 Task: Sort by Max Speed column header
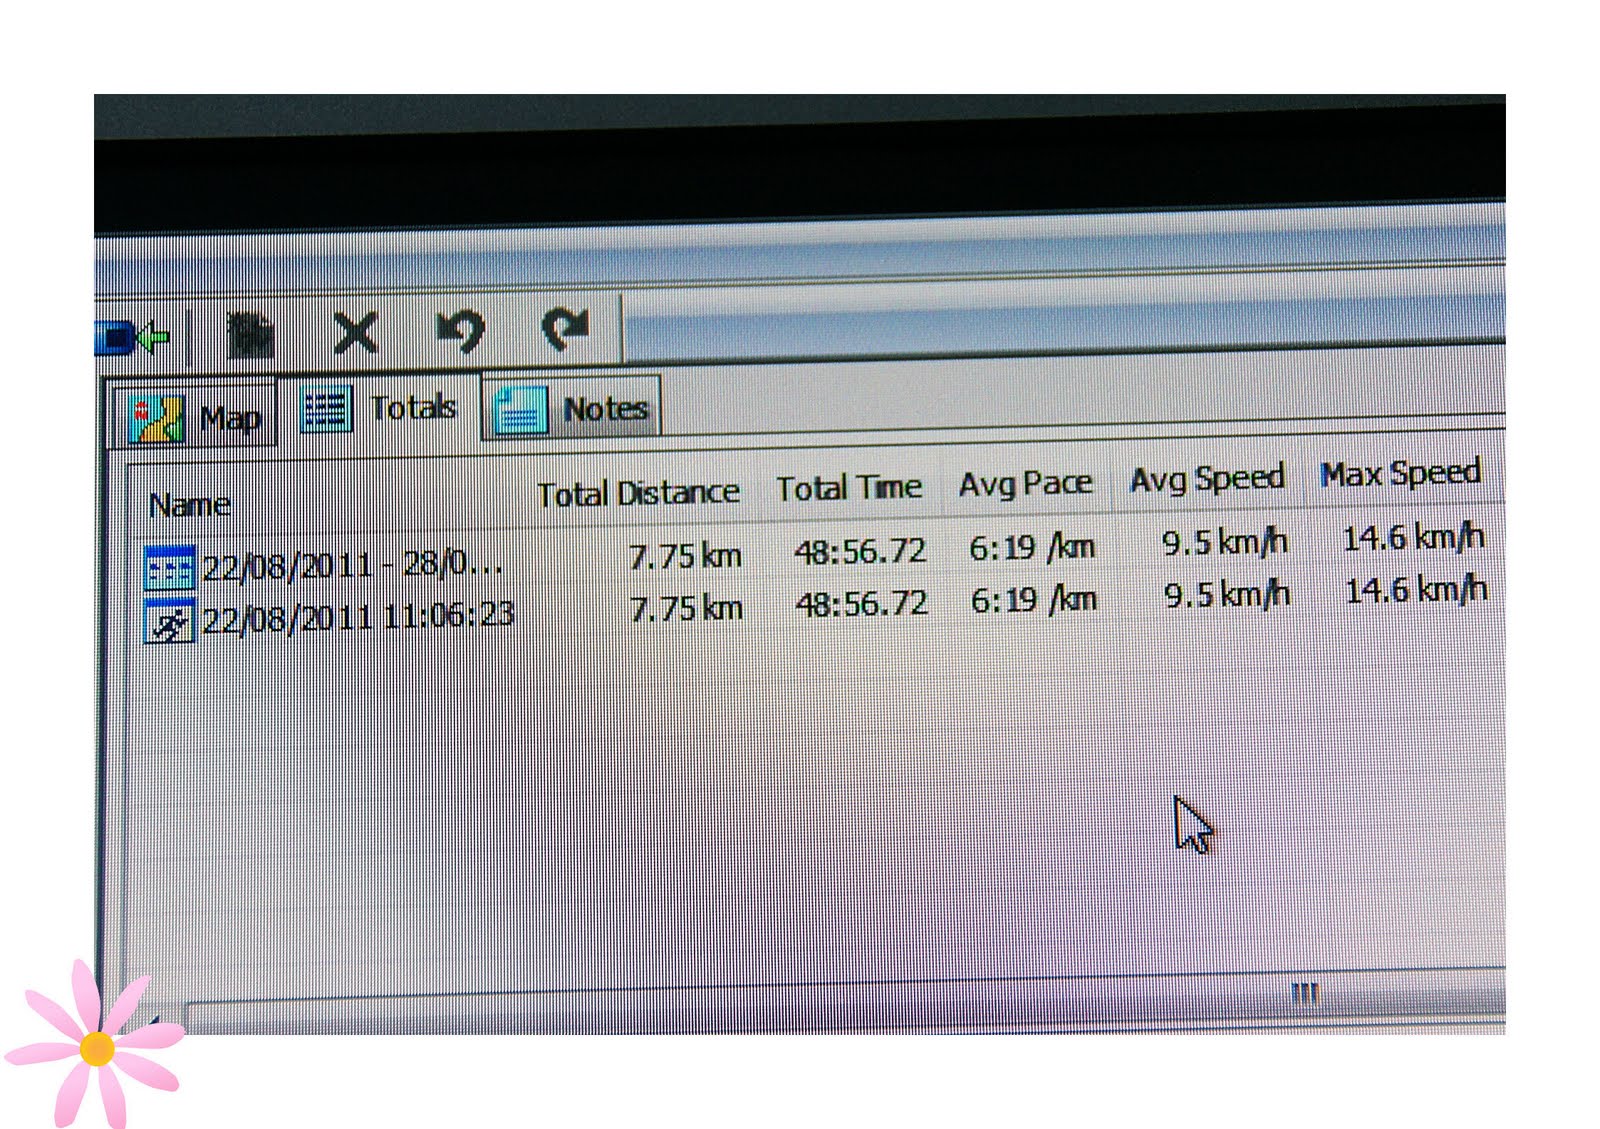(1400, 474)
